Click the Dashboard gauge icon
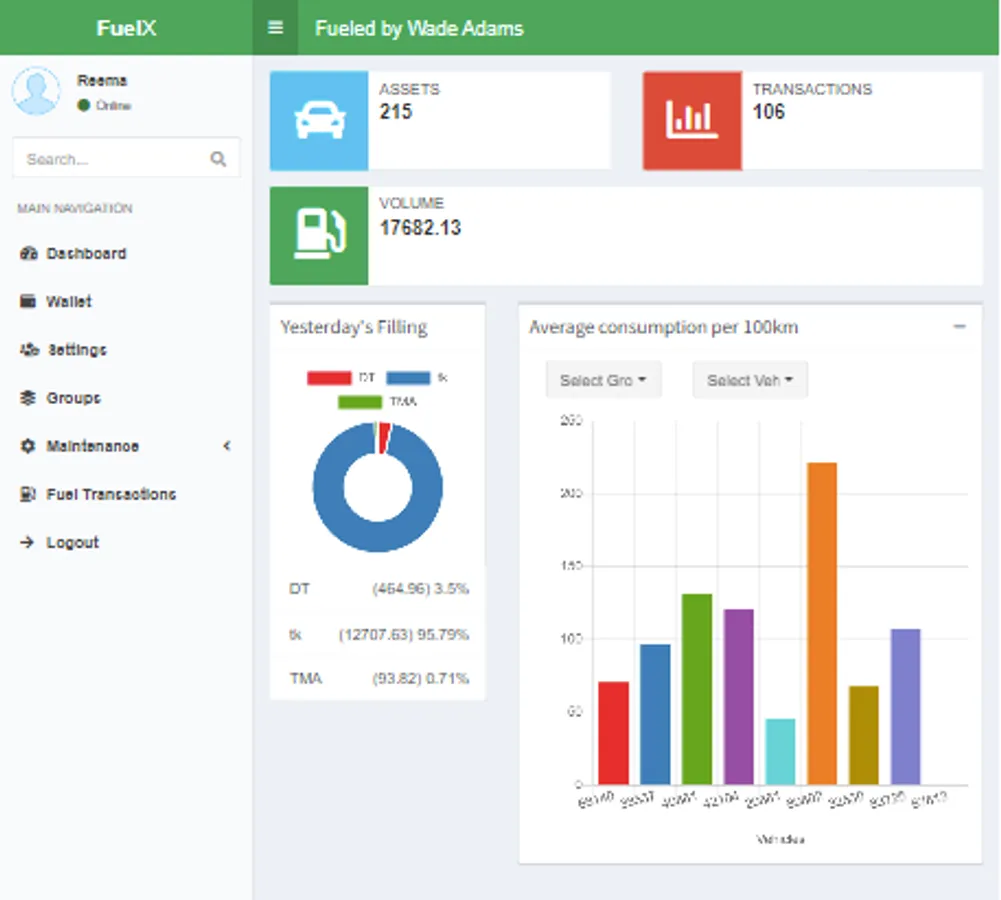 (28, 253)
